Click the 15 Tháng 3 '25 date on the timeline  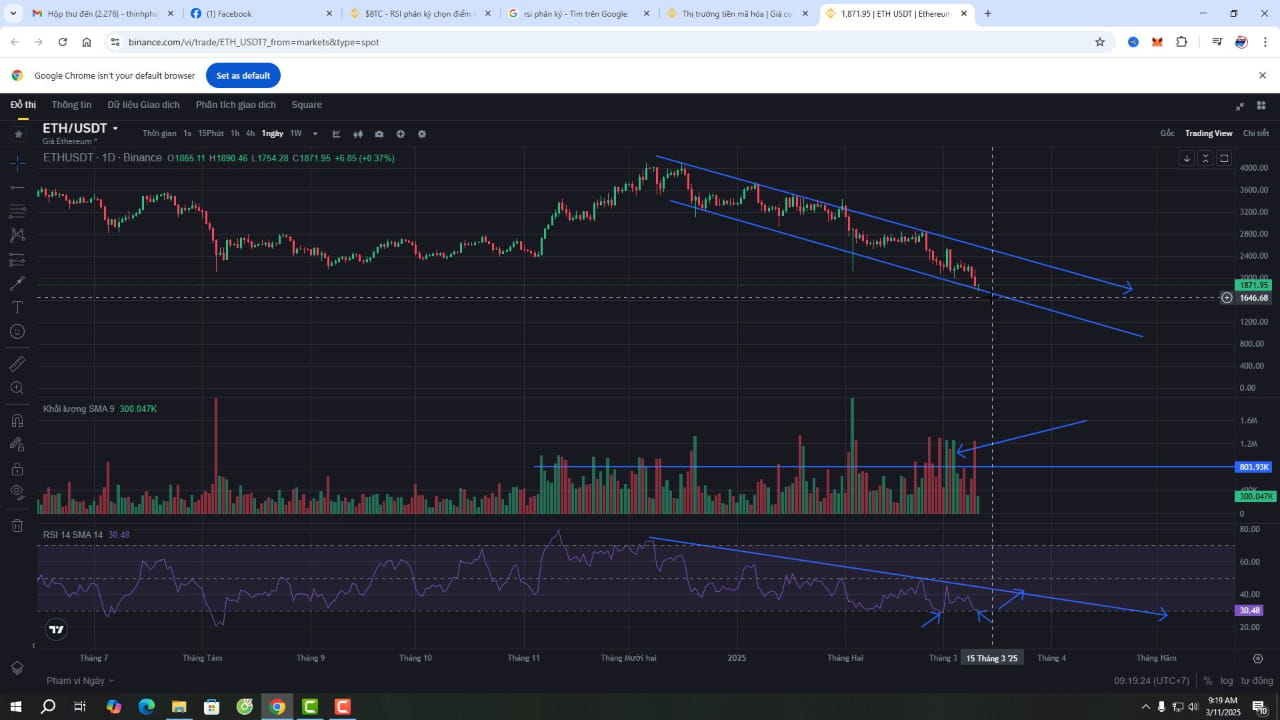click(x=991, y=658)
